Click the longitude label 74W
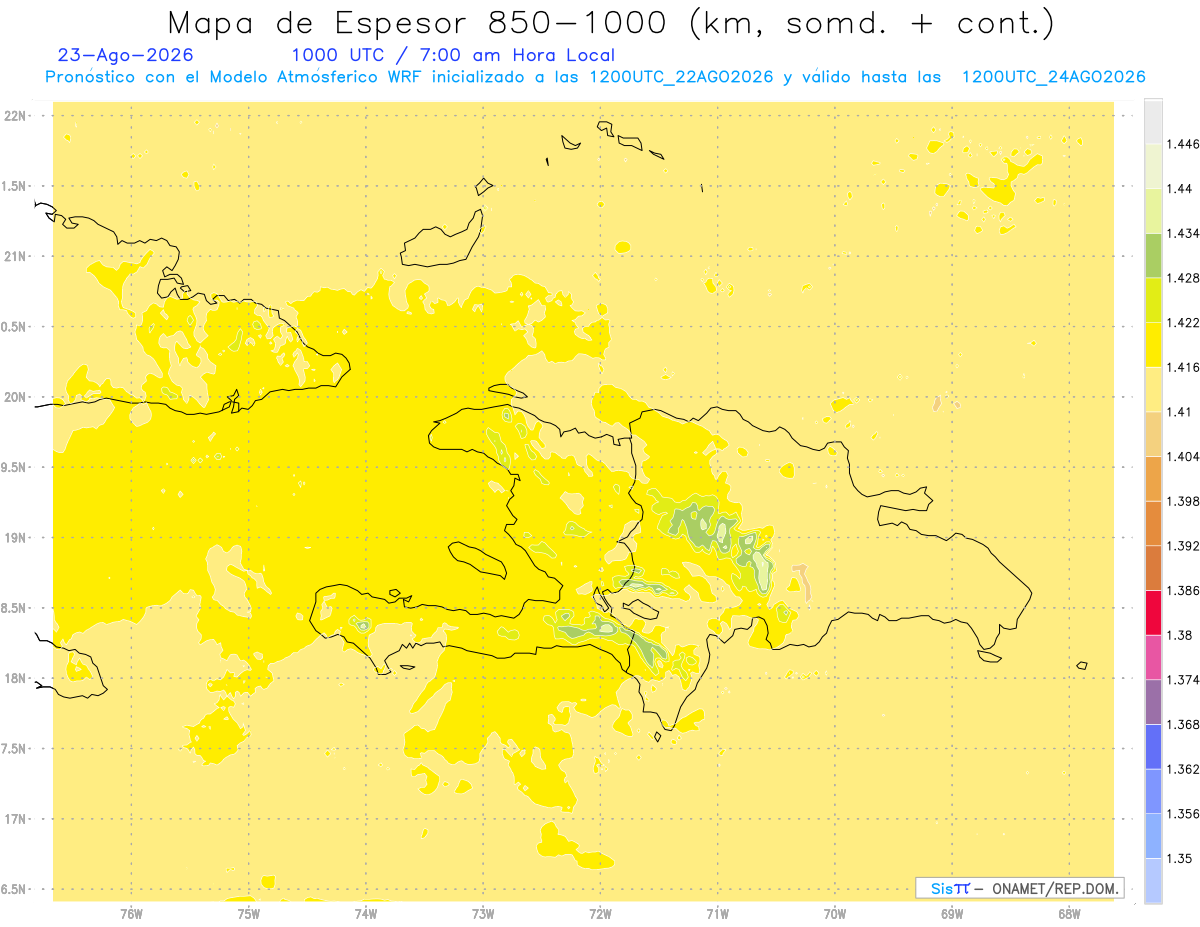Image resolution: width=1200 pixels, height=927 pixels. [x=366, y=914]
